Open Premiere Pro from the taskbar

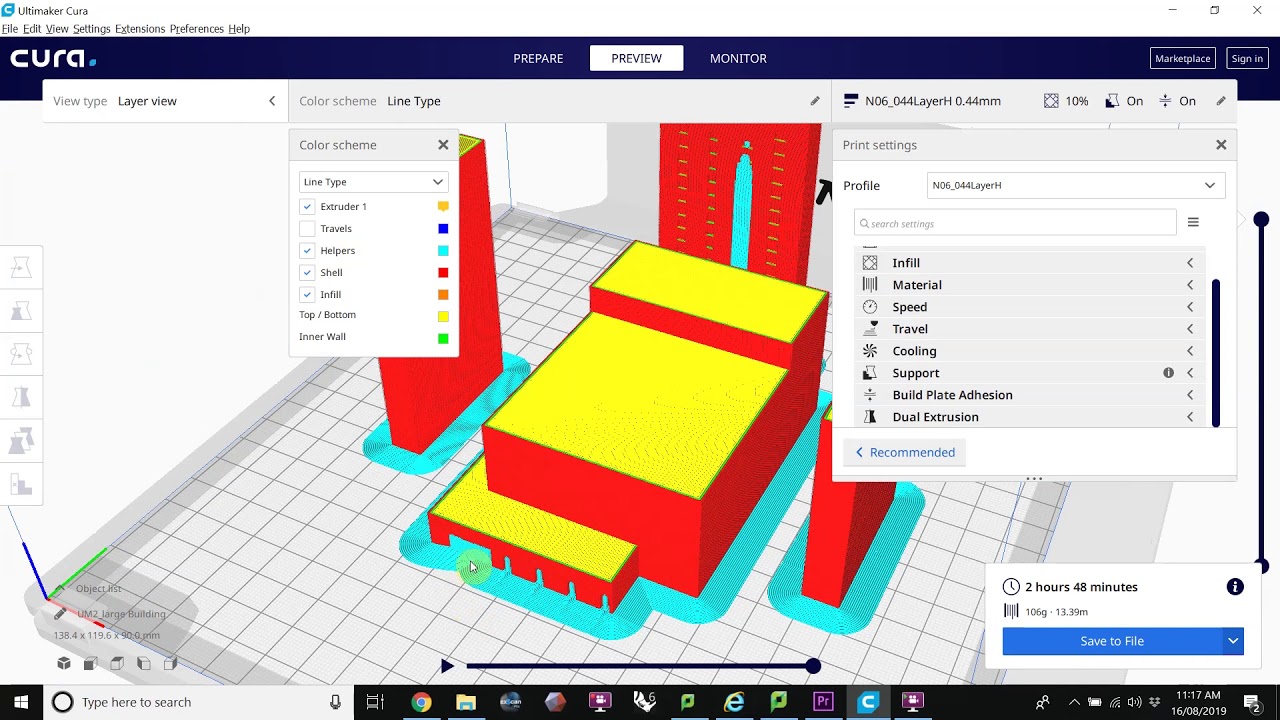click(x=823, y=702)
